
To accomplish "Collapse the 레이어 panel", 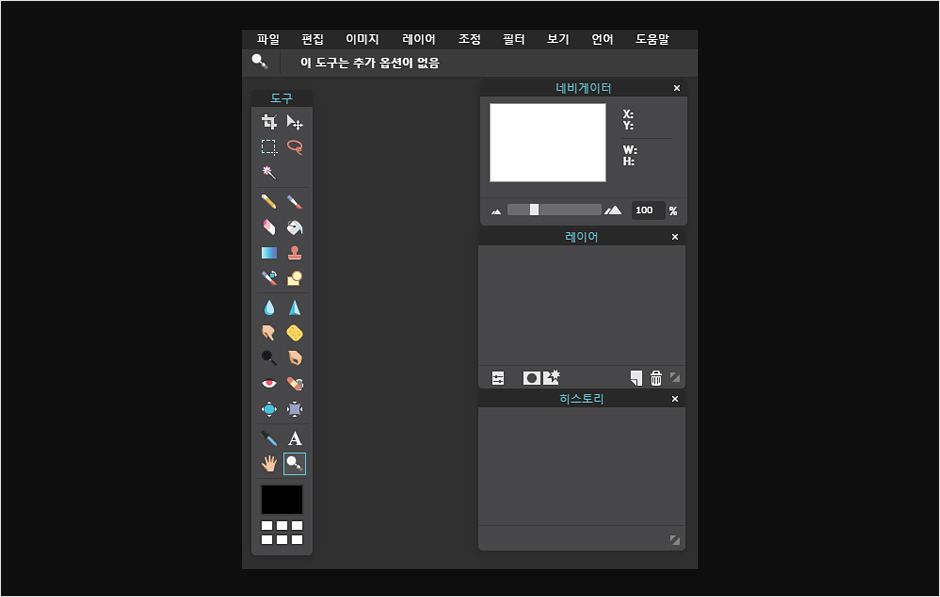I will [x=673, y=237].
